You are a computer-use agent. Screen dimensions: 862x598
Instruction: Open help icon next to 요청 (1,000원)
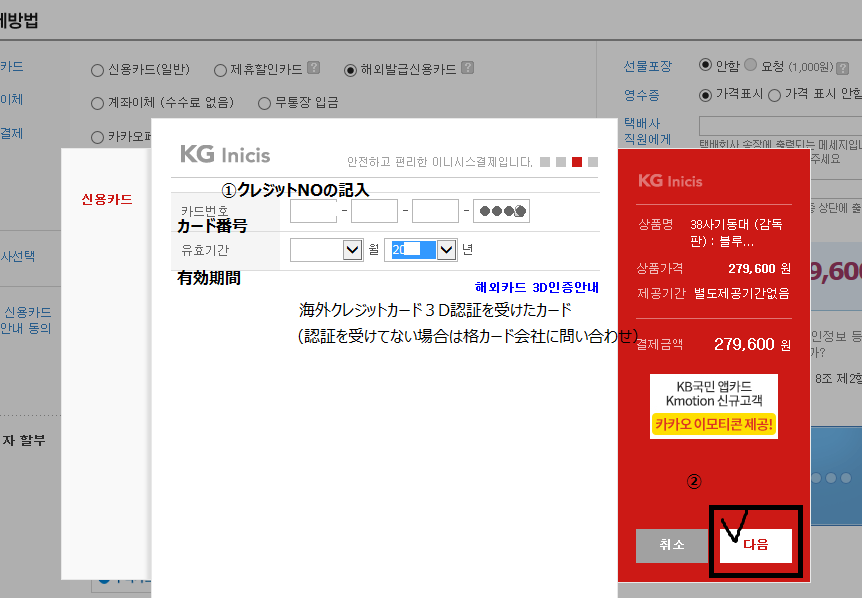click(x=842, y=69)
